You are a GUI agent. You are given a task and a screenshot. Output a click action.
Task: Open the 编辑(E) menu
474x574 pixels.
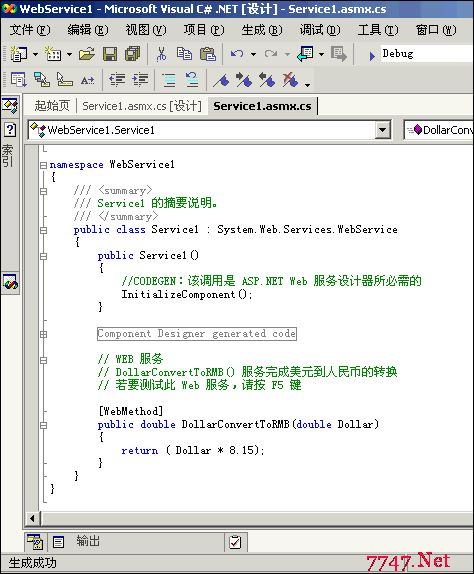88,30
